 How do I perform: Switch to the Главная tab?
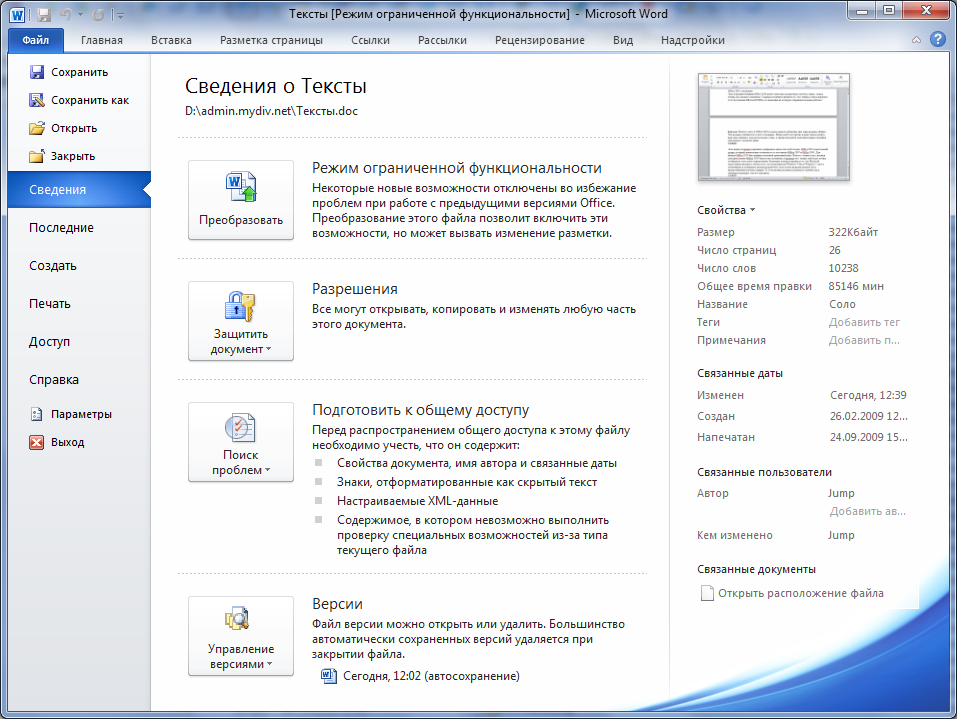102,40
